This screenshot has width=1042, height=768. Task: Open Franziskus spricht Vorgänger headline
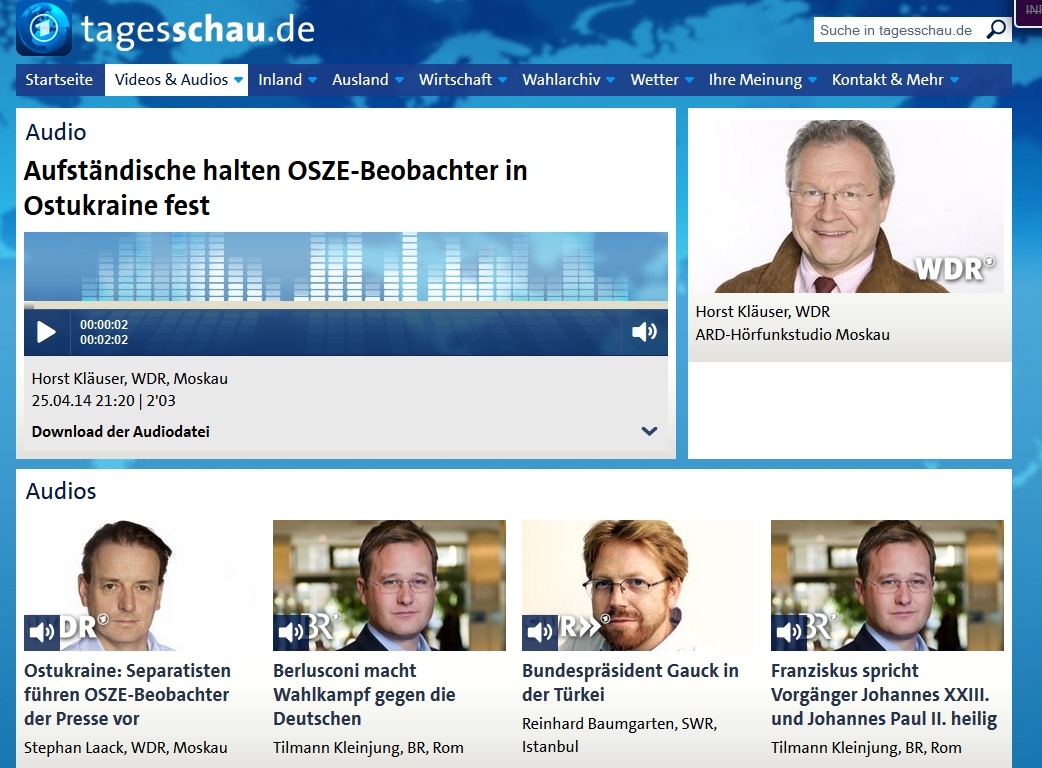pos(884,694)
